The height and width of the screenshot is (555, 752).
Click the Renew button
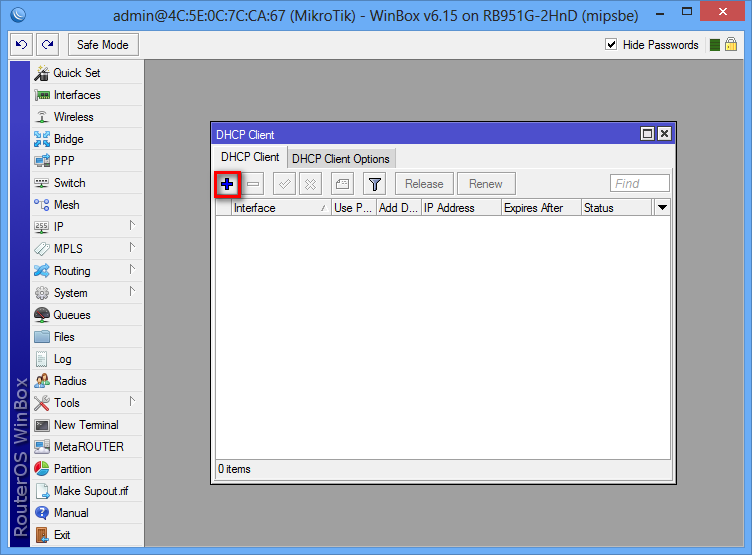tap(486, 184)
